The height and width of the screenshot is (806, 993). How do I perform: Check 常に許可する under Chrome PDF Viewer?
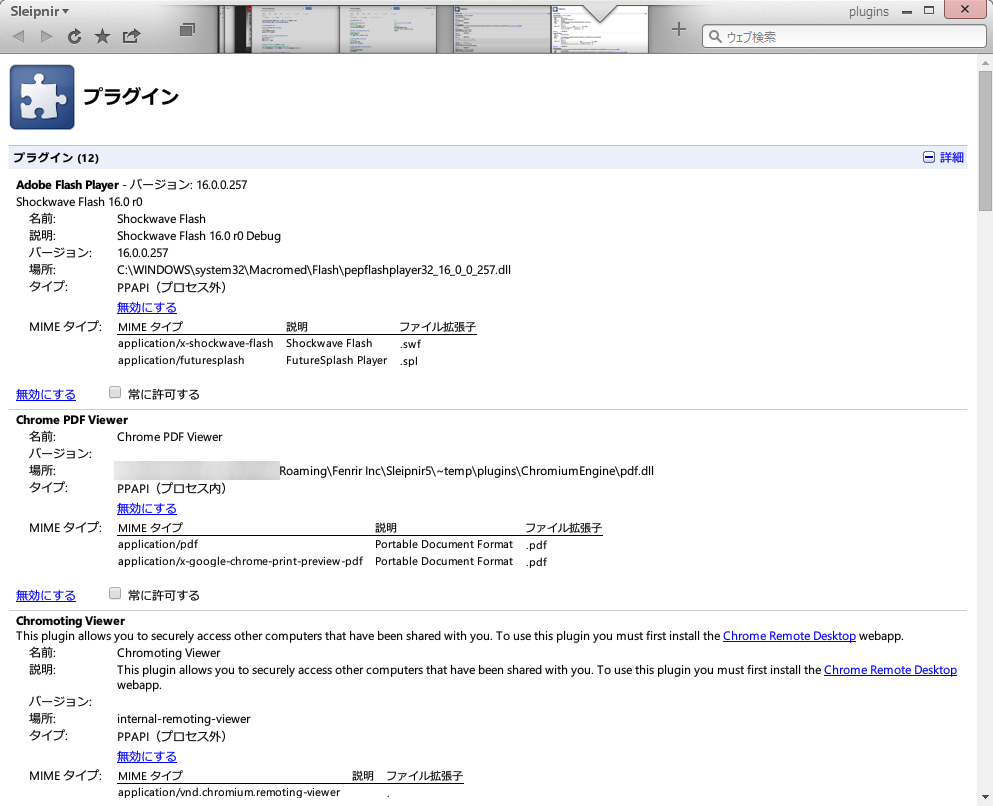coord(115,593)
